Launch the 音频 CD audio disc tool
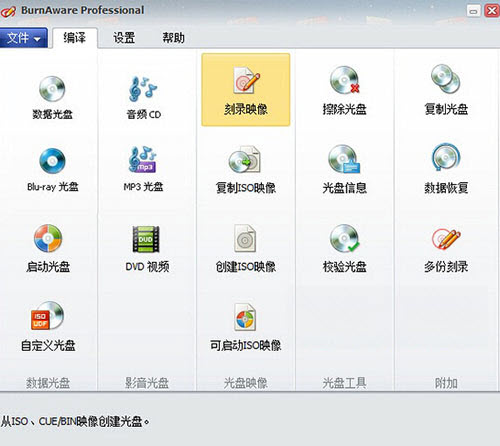 point(144,97)
